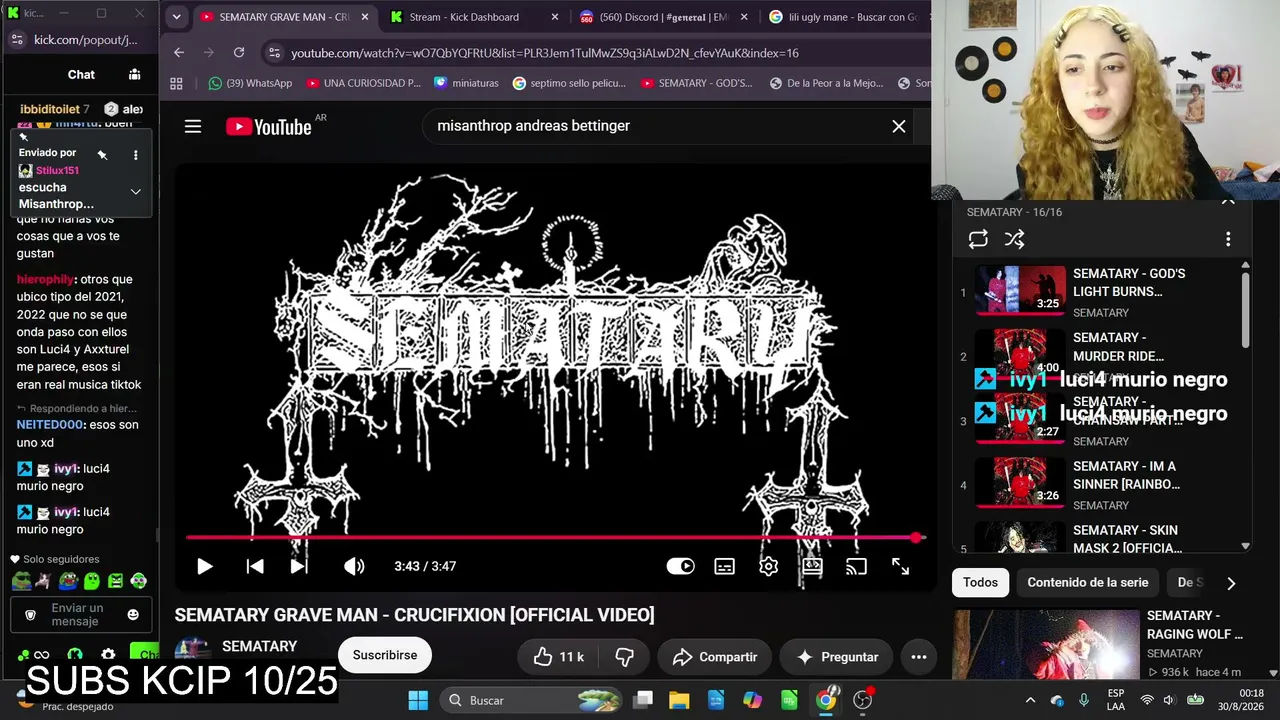
Task: Click the YouTube address bar URL
Action: tap(545, 53)
